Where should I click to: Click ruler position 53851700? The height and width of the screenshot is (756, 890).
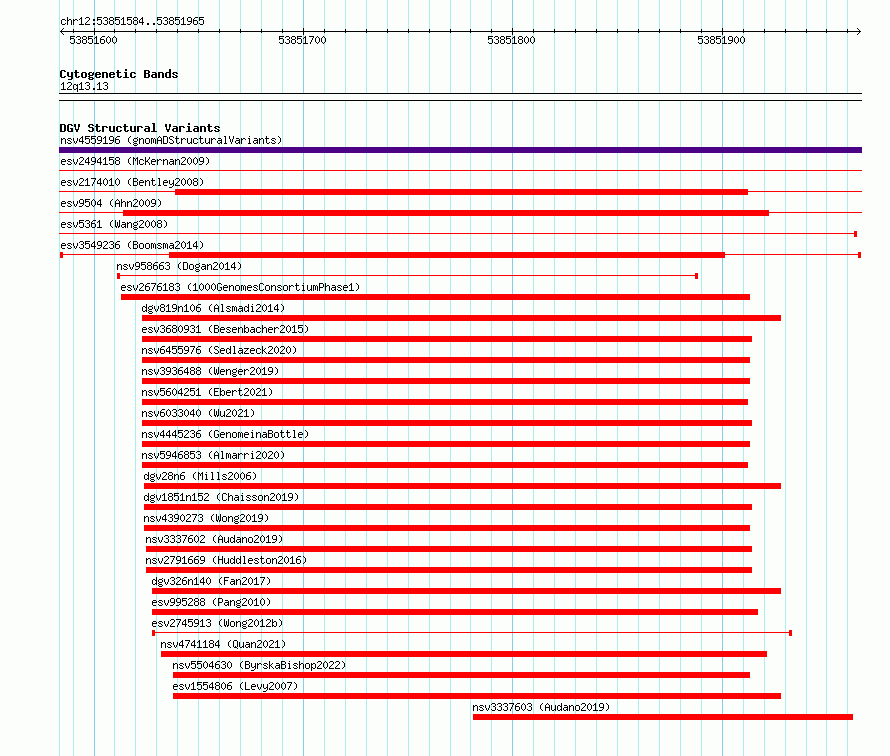tap(303, 40)
